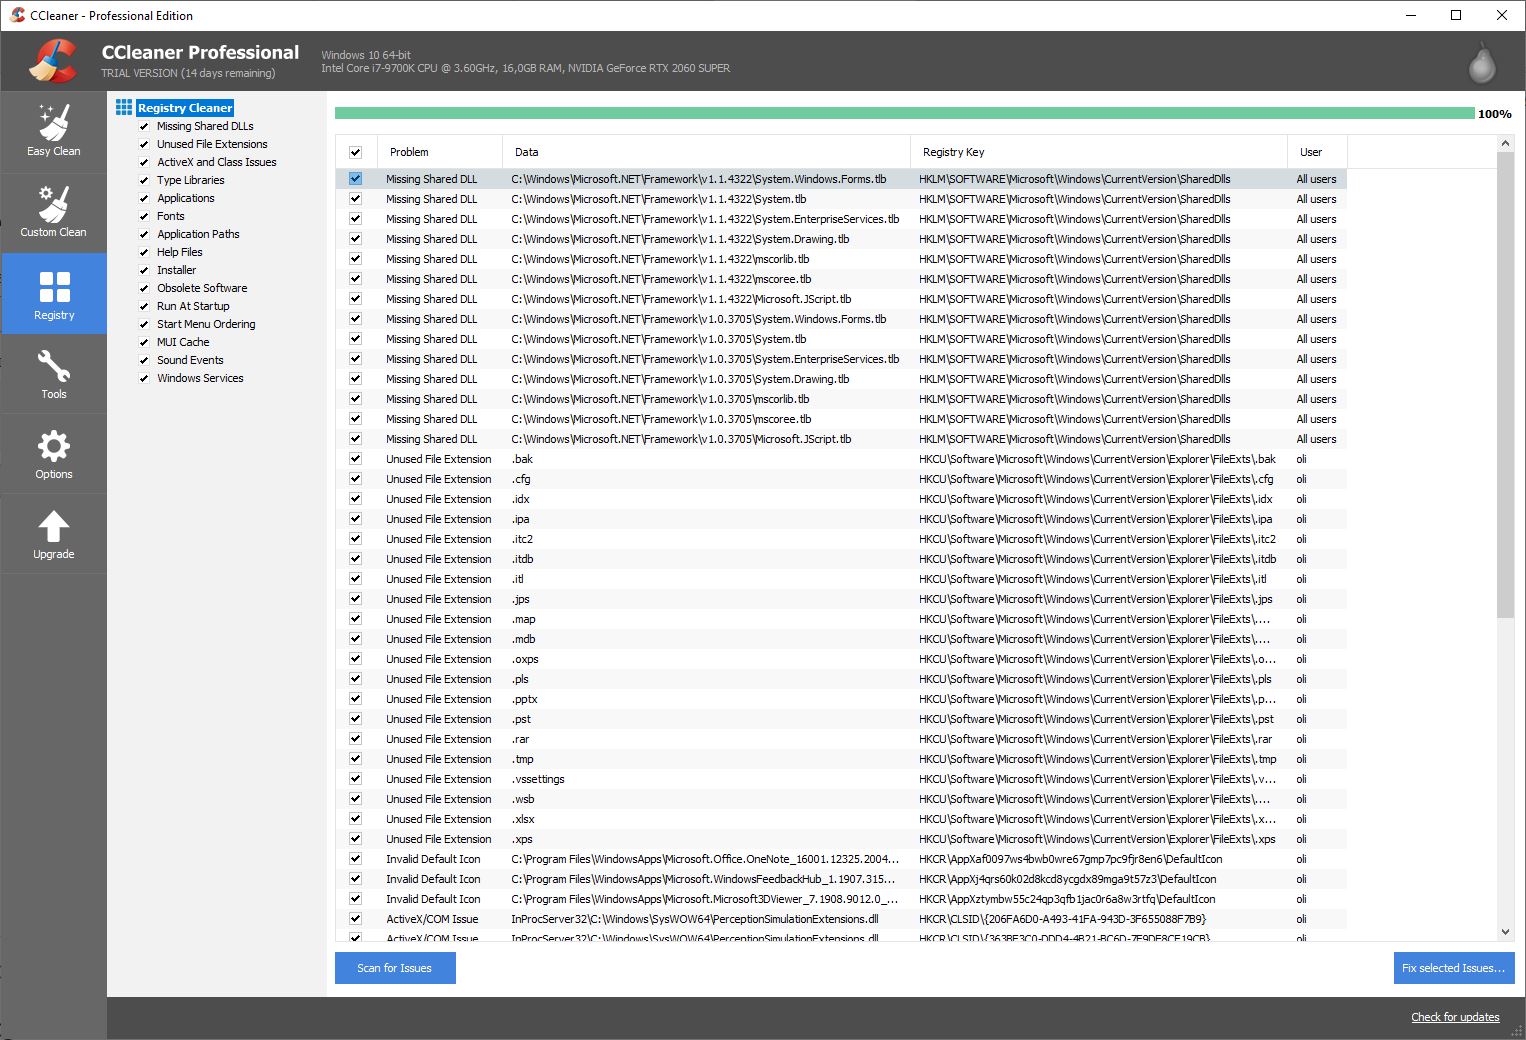Viewport: 1526px width, 1040px height.
Task: Open Check for updates link
Action: tap(1455, 1017)
